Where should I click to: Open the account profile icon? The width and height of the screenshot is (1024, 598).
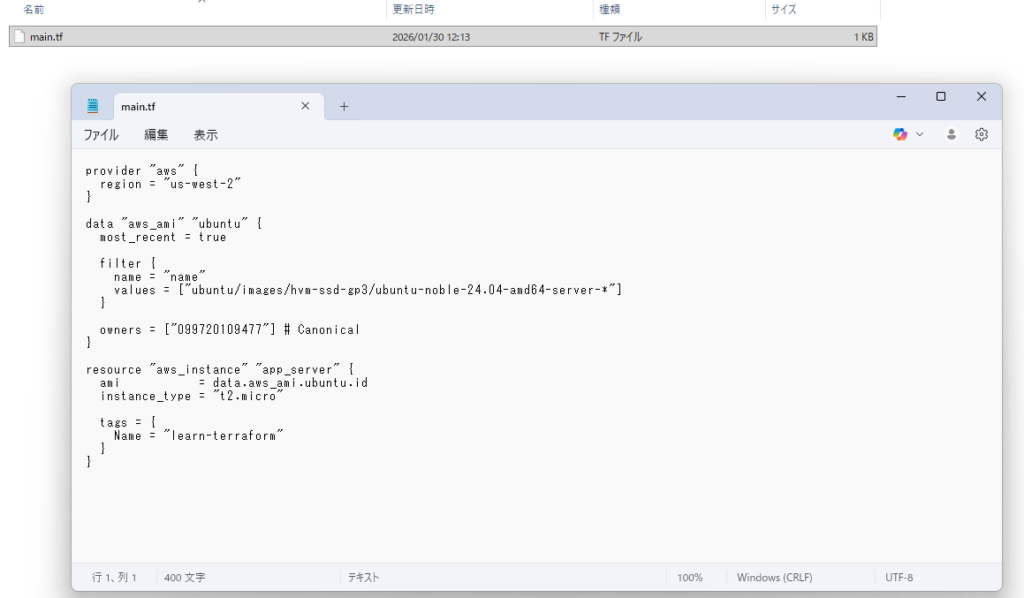[x=951, y=134]
